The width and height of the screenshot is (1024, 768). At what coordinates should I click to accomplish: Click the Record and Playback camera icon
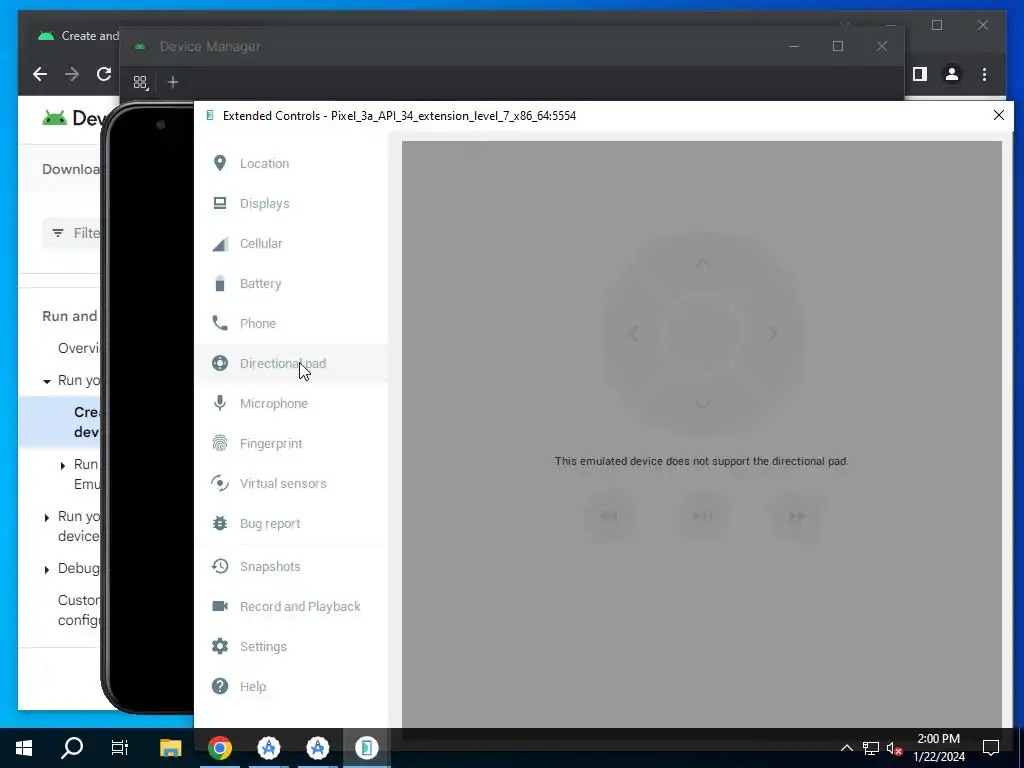pos(220,606)
